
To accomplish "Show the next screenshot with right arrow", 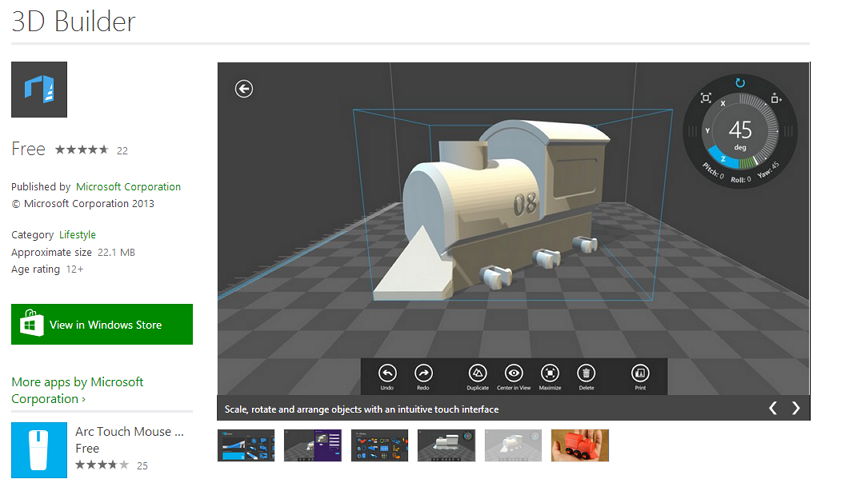I will [795, 408].
